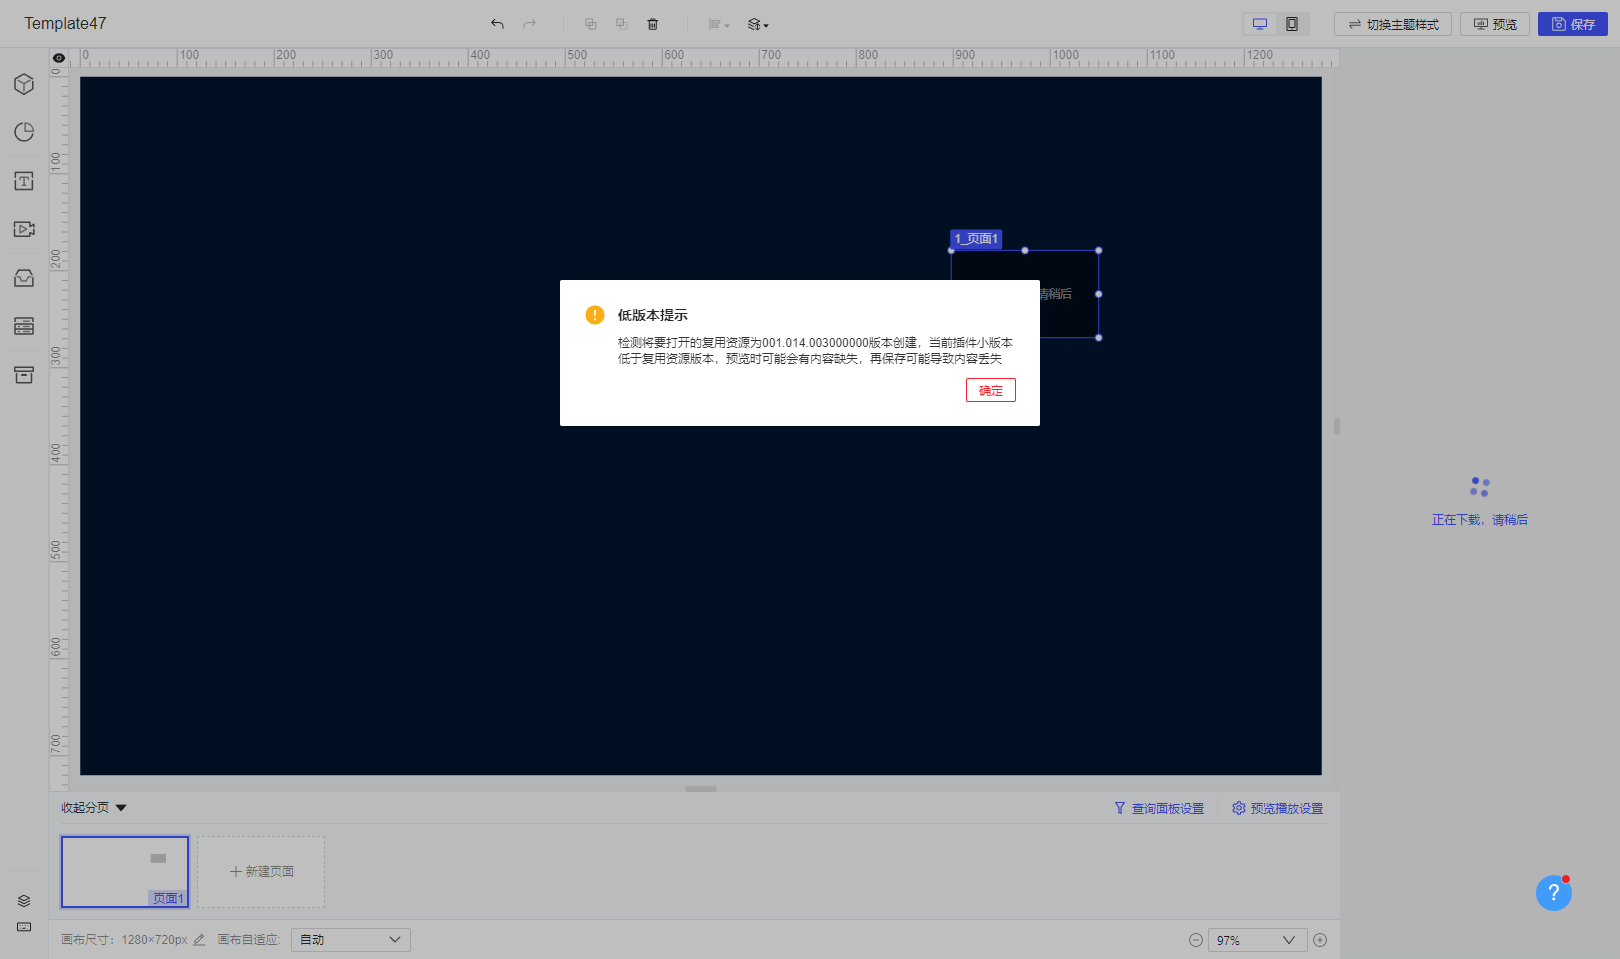Click the keyboard shortcuts icon
The image size is (1620, 959).
point(24,927)
